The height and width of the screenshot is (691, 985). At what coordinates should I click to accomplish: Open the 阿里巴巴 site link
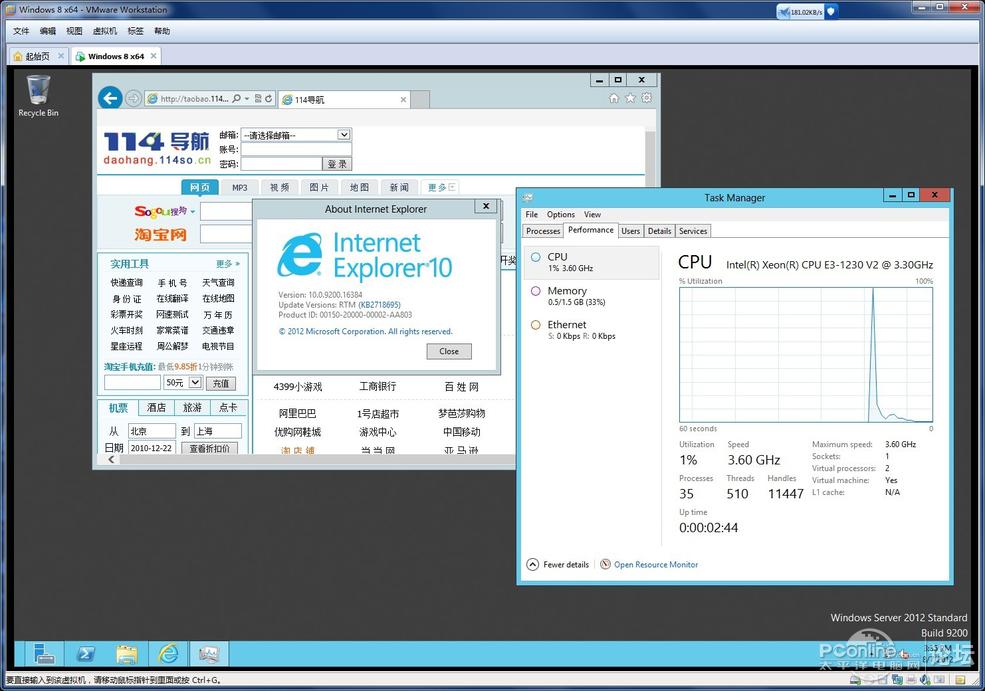click(297, 413)
